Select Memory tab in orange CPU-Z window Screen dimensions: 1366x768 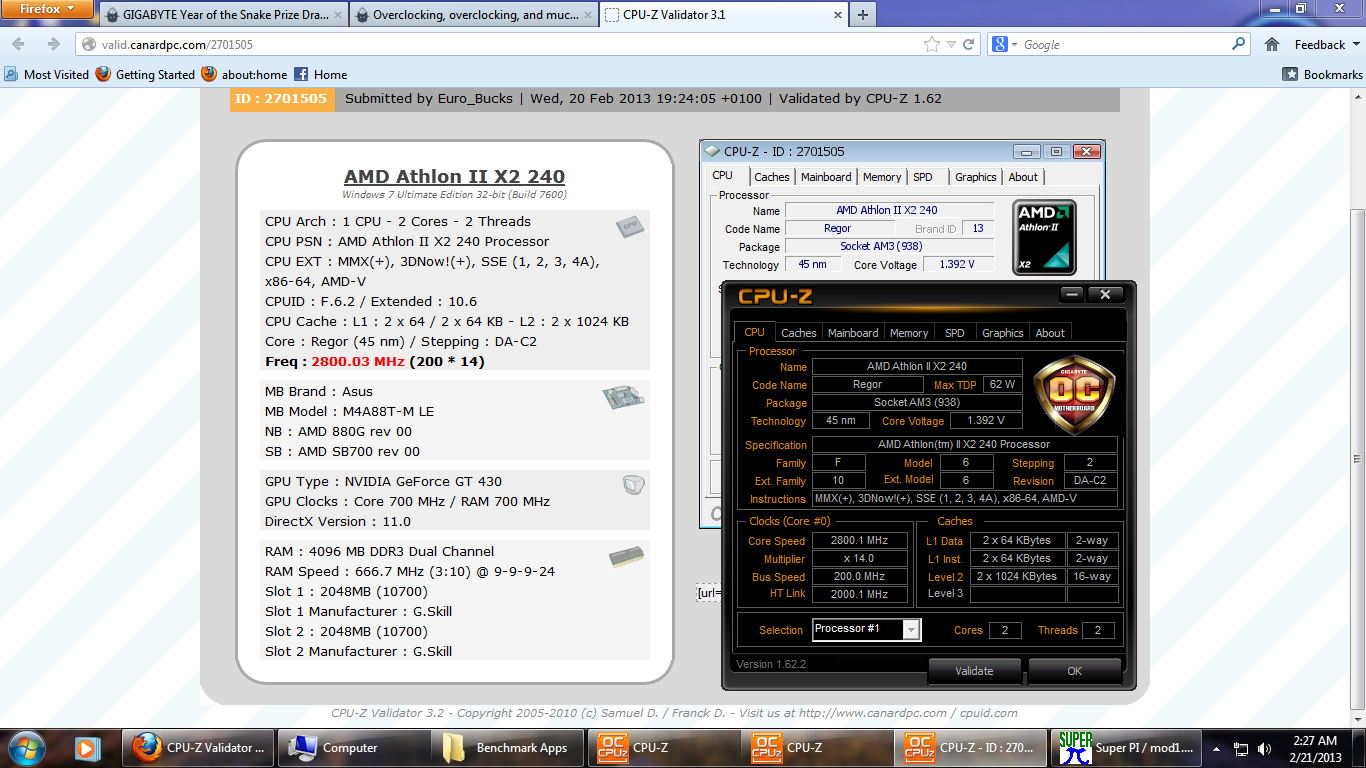pyautogui.click(x=909, y=333)
